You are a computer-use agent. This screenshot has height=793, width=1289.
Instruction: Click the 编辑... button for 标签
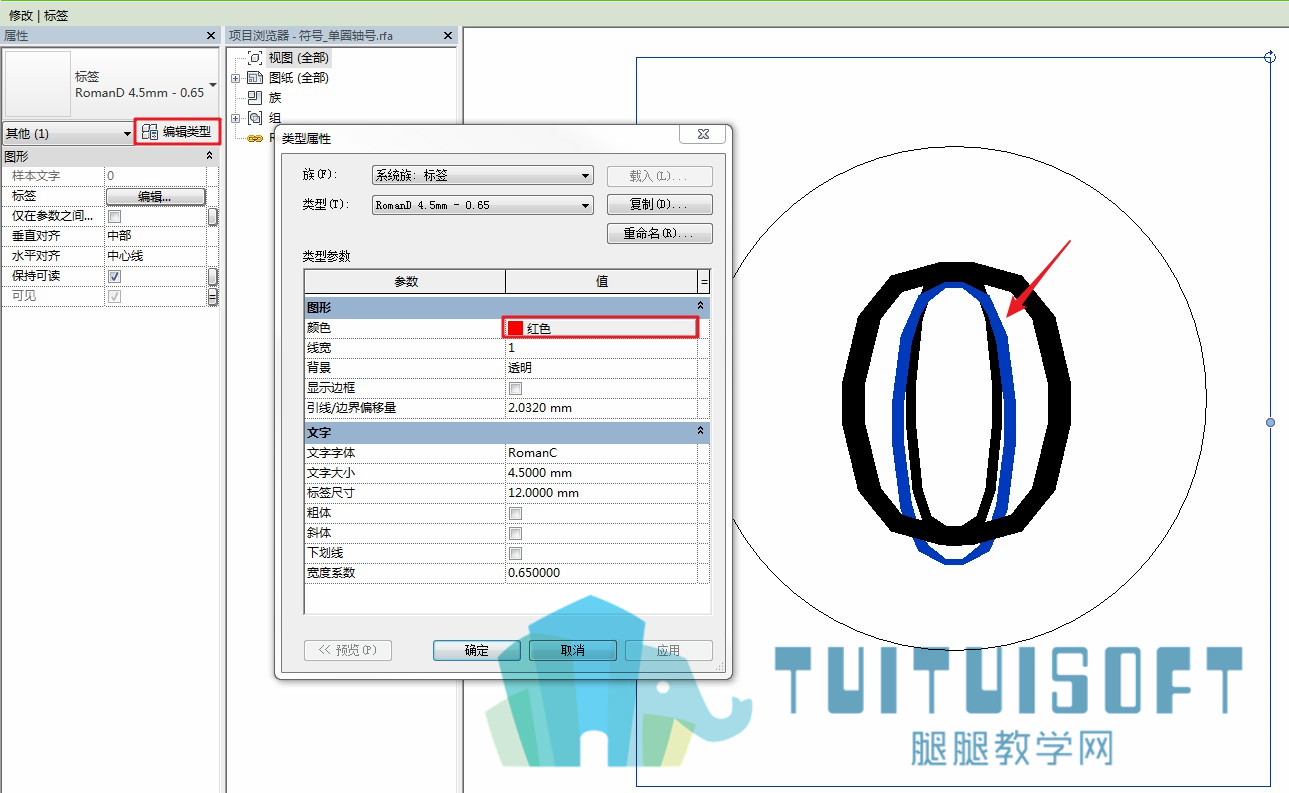pos(156,197)
